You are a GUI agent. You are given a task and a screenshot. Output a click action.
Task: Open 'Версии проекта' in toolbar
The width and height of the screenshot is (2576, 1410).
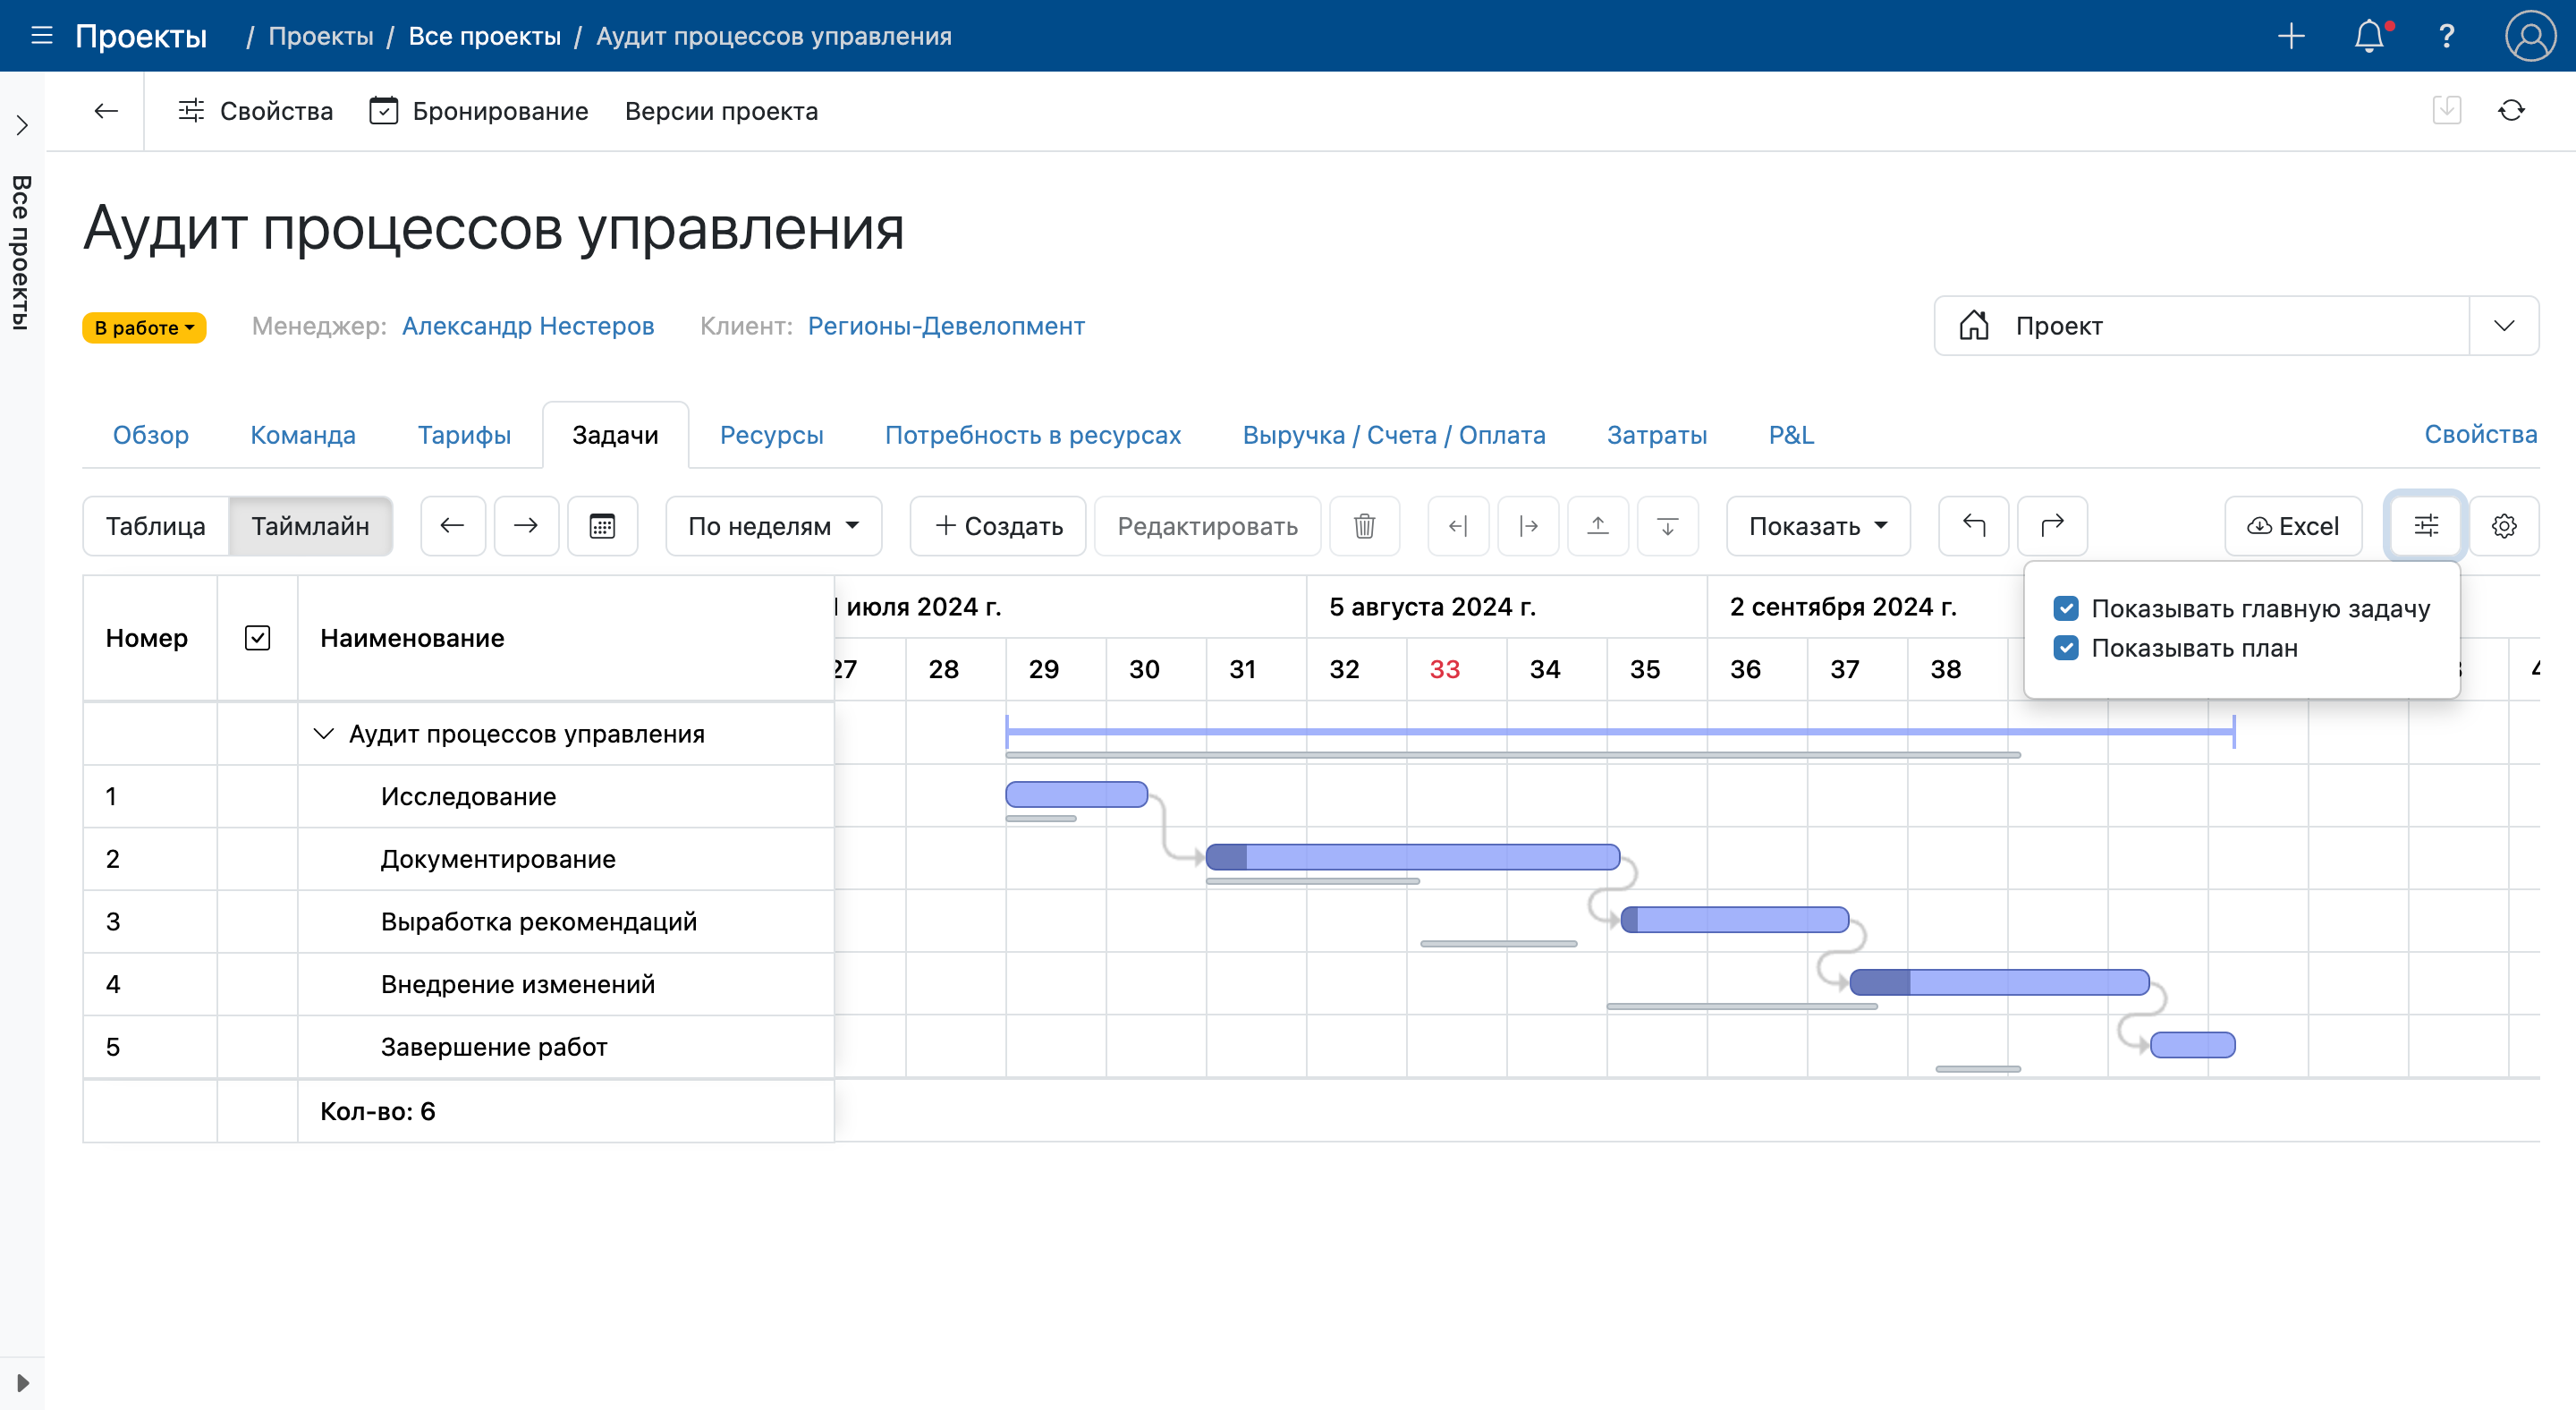[721, 111]
